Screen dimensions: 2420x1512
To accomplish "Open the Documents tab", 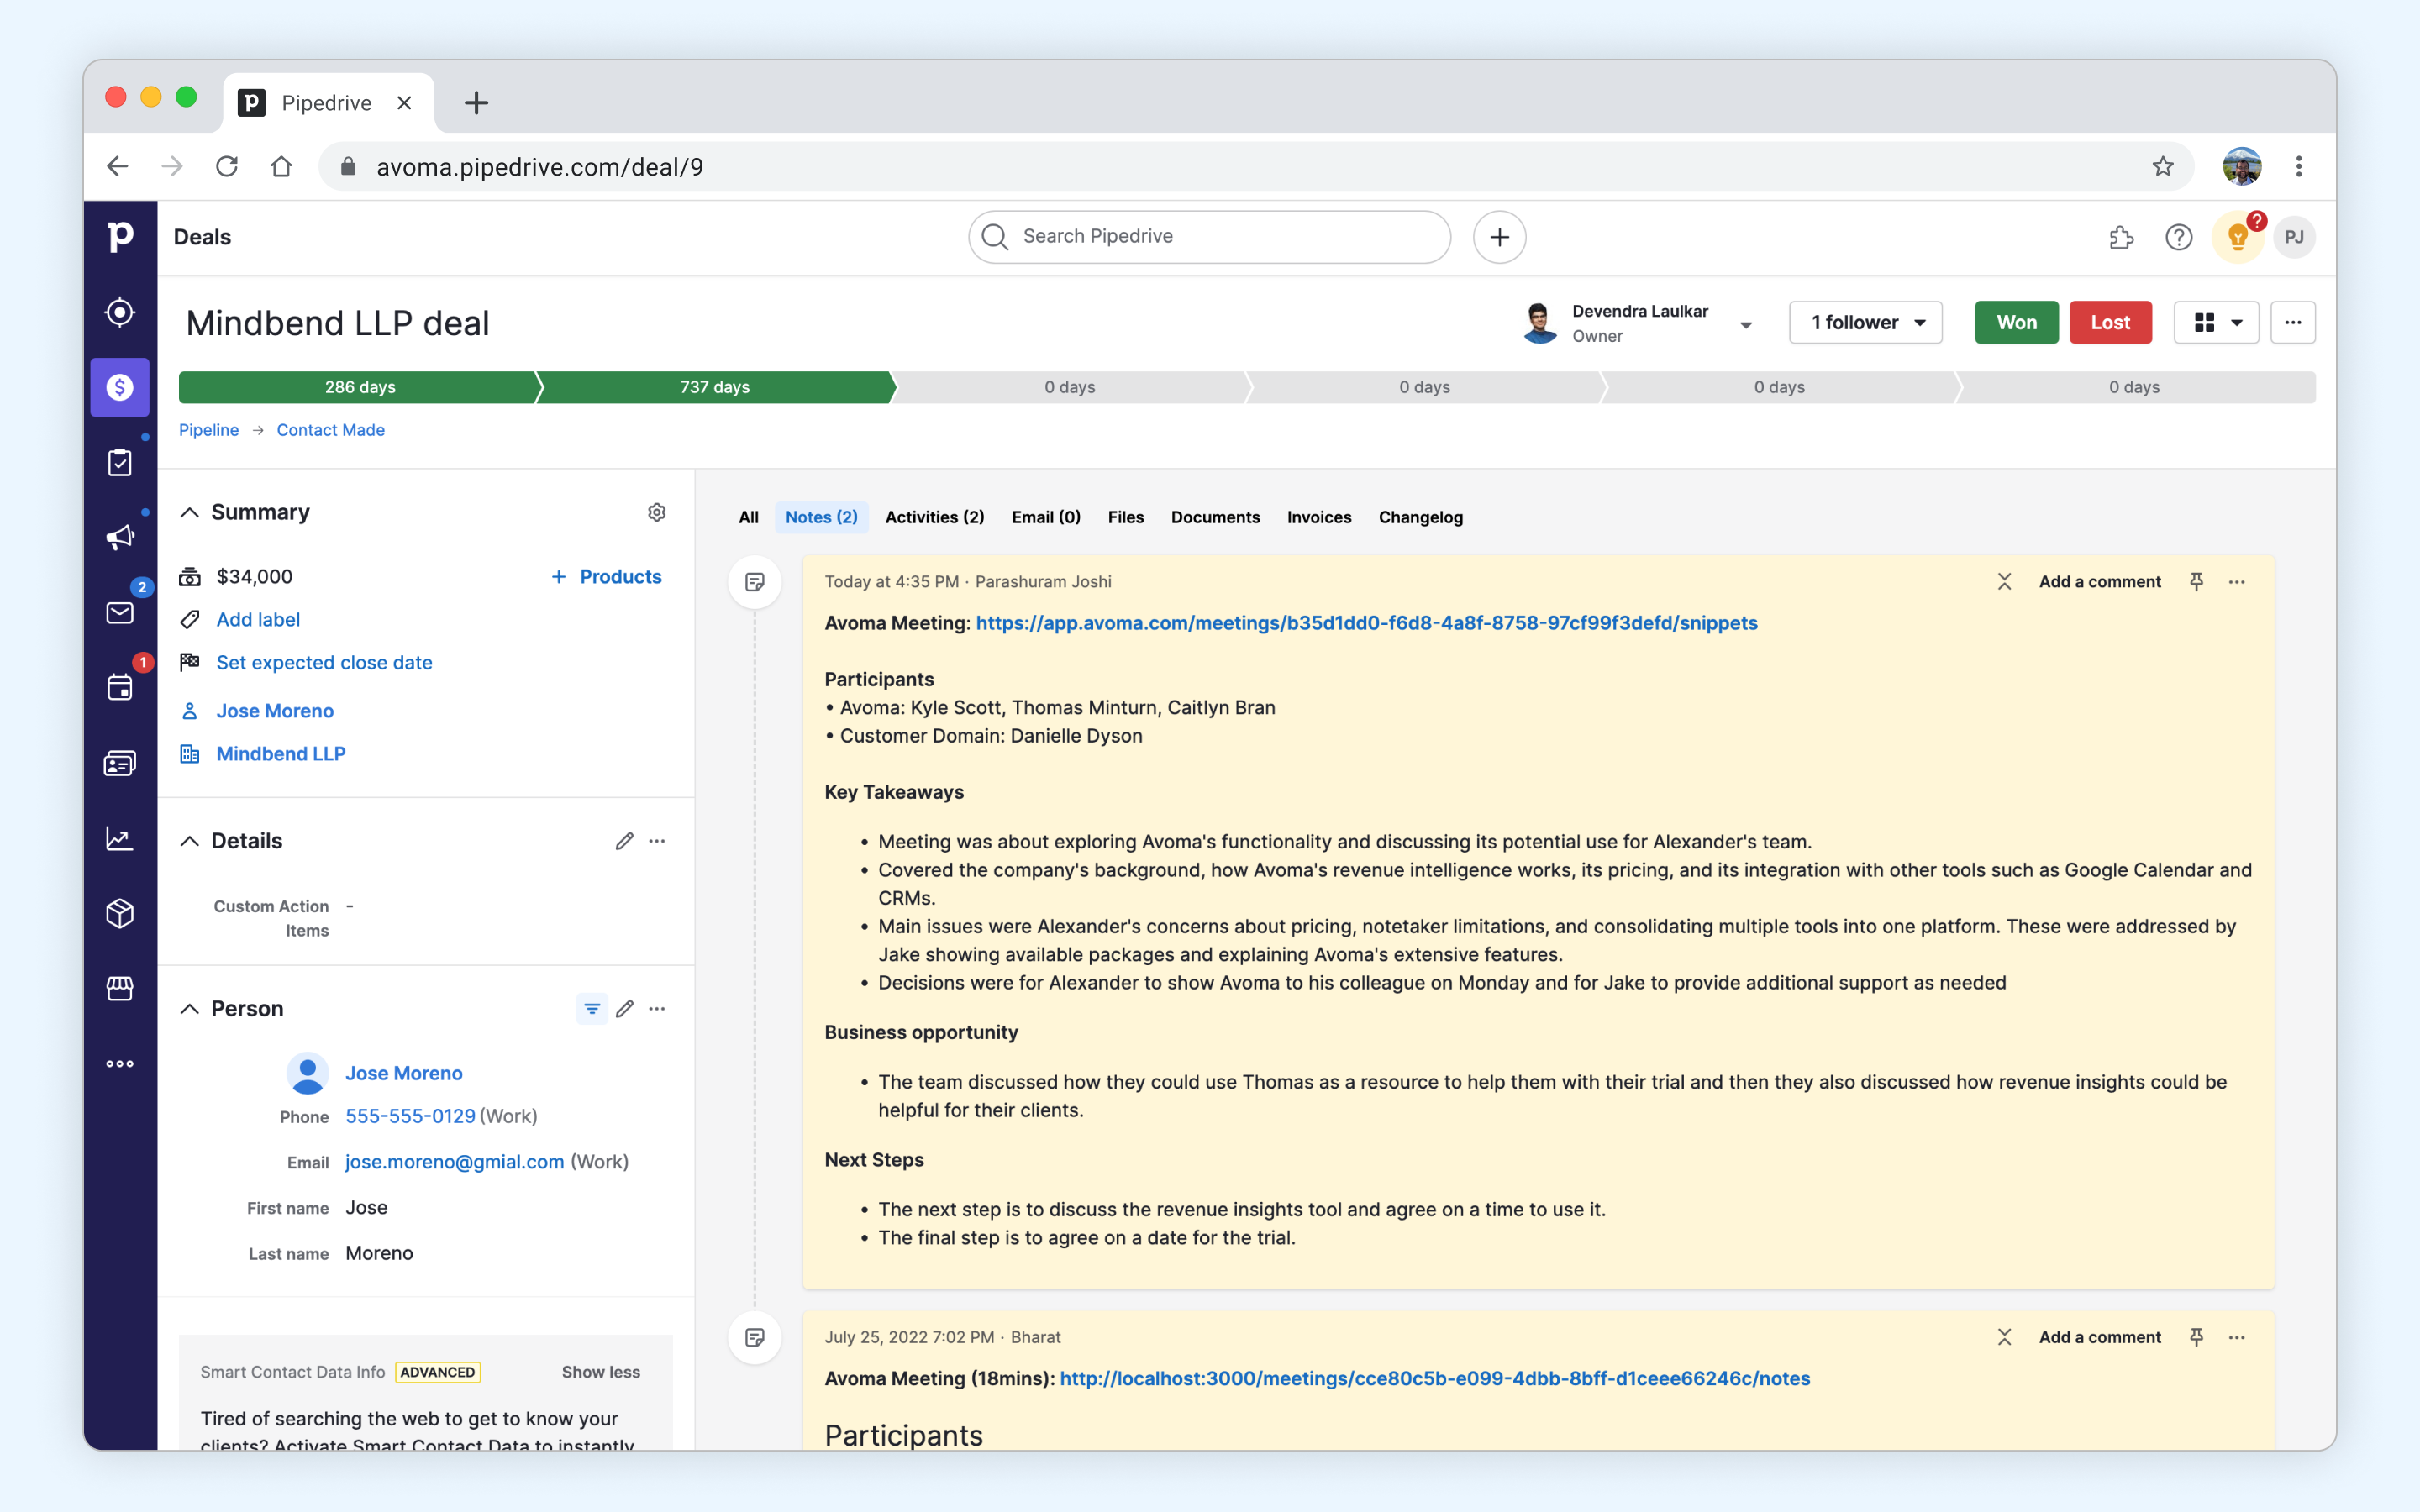I will point(1215,517).
